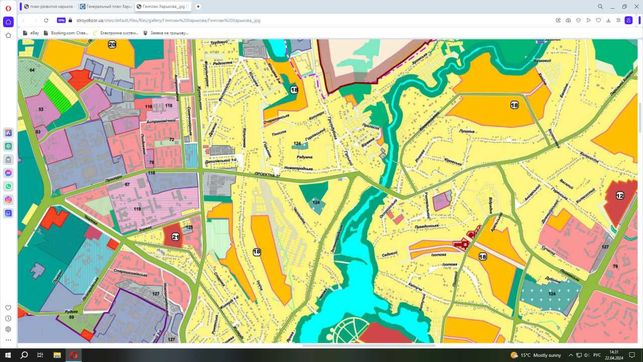Toggle the VPN badge in address bar
Viewport: 643px width, 362px height.
pos(61,20)
